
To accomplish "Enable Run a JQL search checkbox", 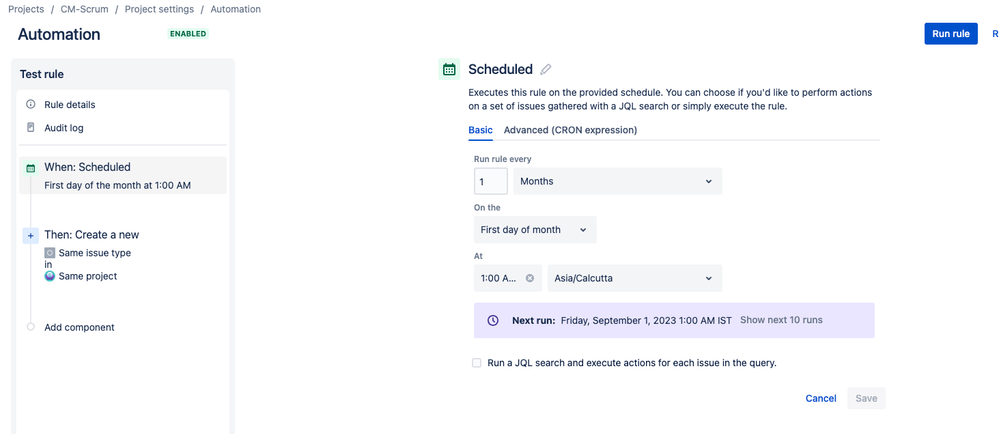I will 477,363.
